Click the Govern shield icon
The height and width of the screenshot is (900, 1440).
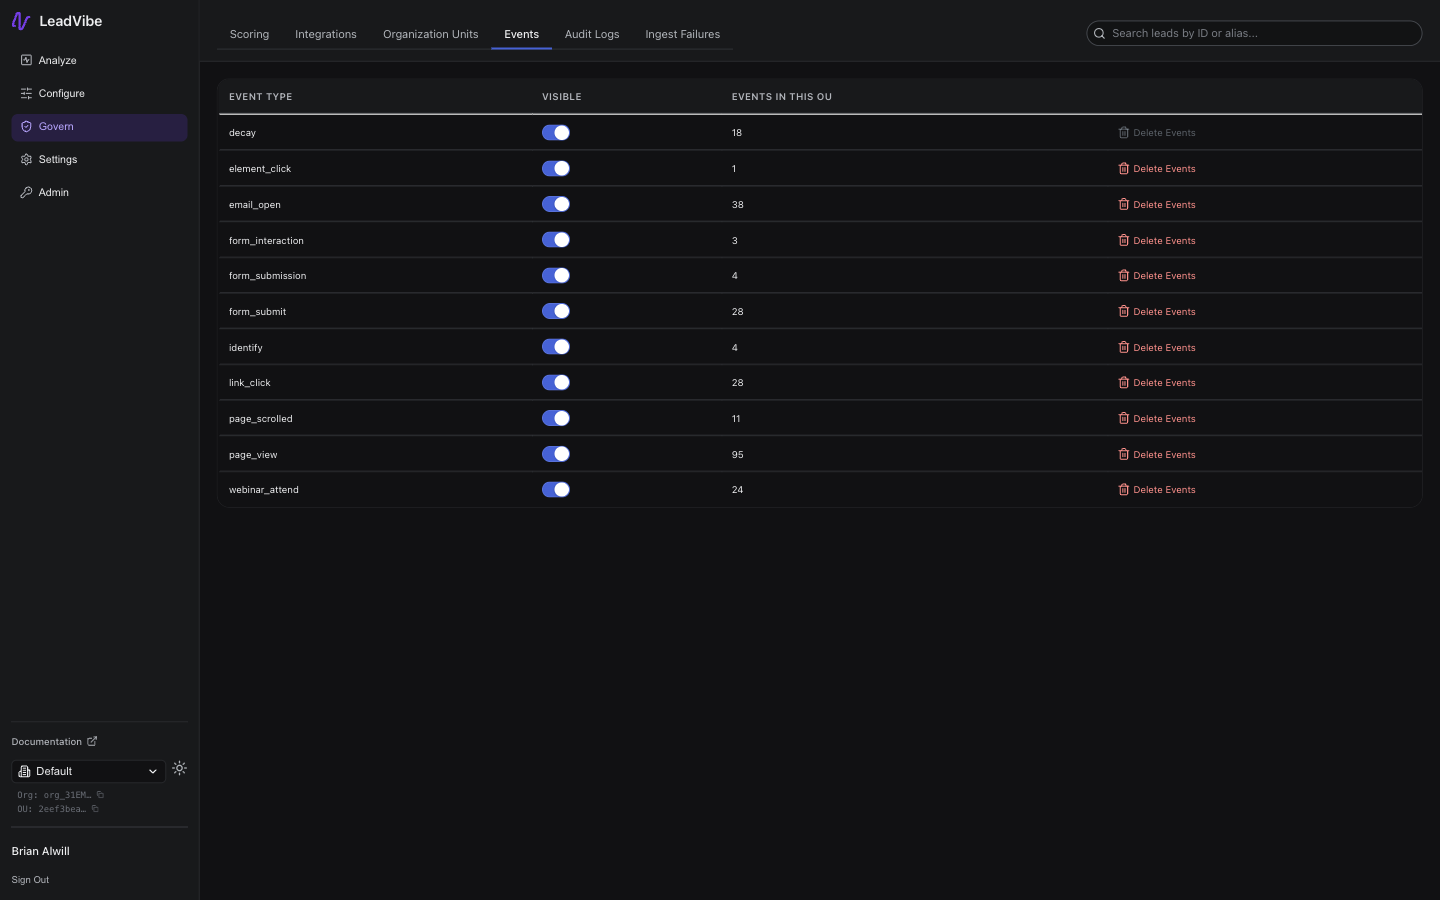coord(25,126)
